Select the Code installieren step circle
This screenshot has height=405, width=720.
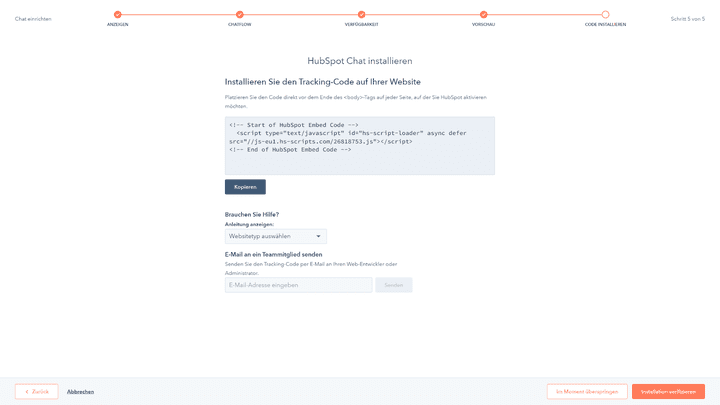point(605,15)
